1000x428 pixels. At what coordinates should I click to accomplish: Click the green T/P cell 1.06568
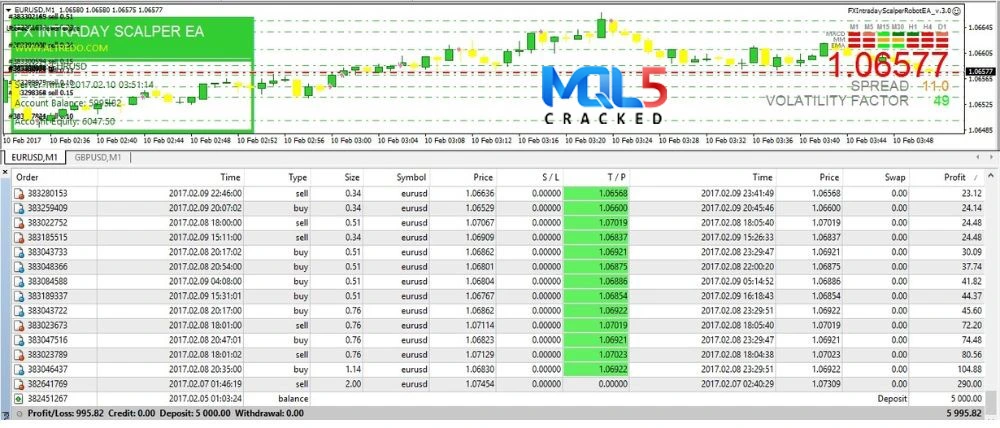pyautogui.click(x=596, y=193)
